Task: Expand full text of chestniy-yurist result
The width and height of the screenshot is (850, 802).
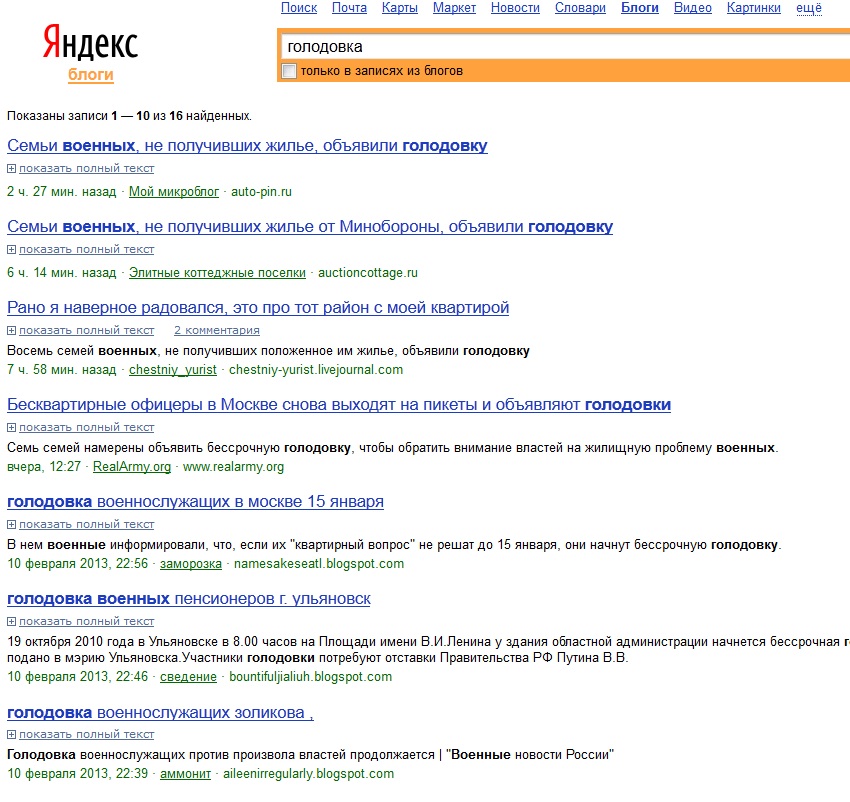Action: point(86,330)
